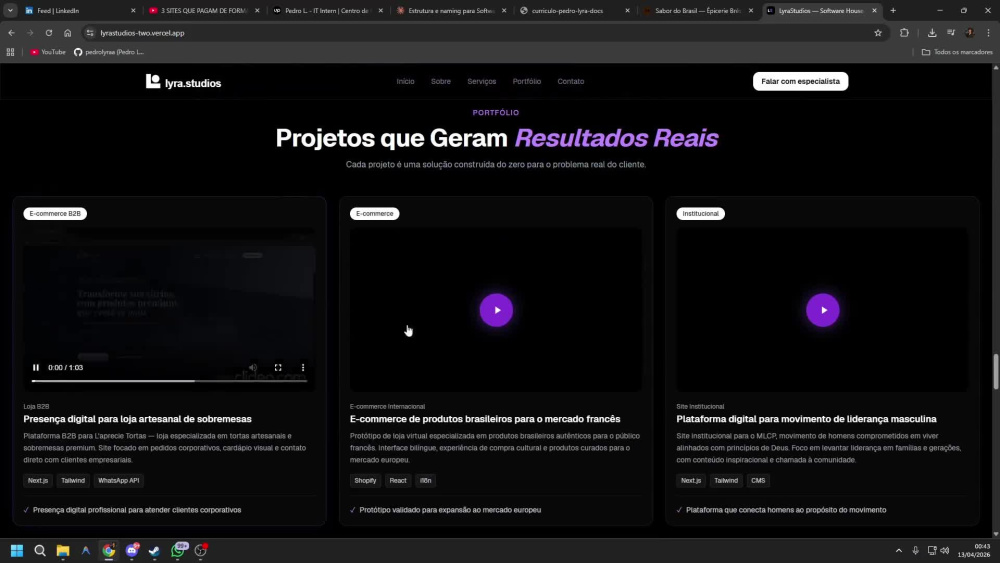Click title Presença digital para loja artesanal
This screenshot has width=1000, height=563.
[x=137, y=419]
